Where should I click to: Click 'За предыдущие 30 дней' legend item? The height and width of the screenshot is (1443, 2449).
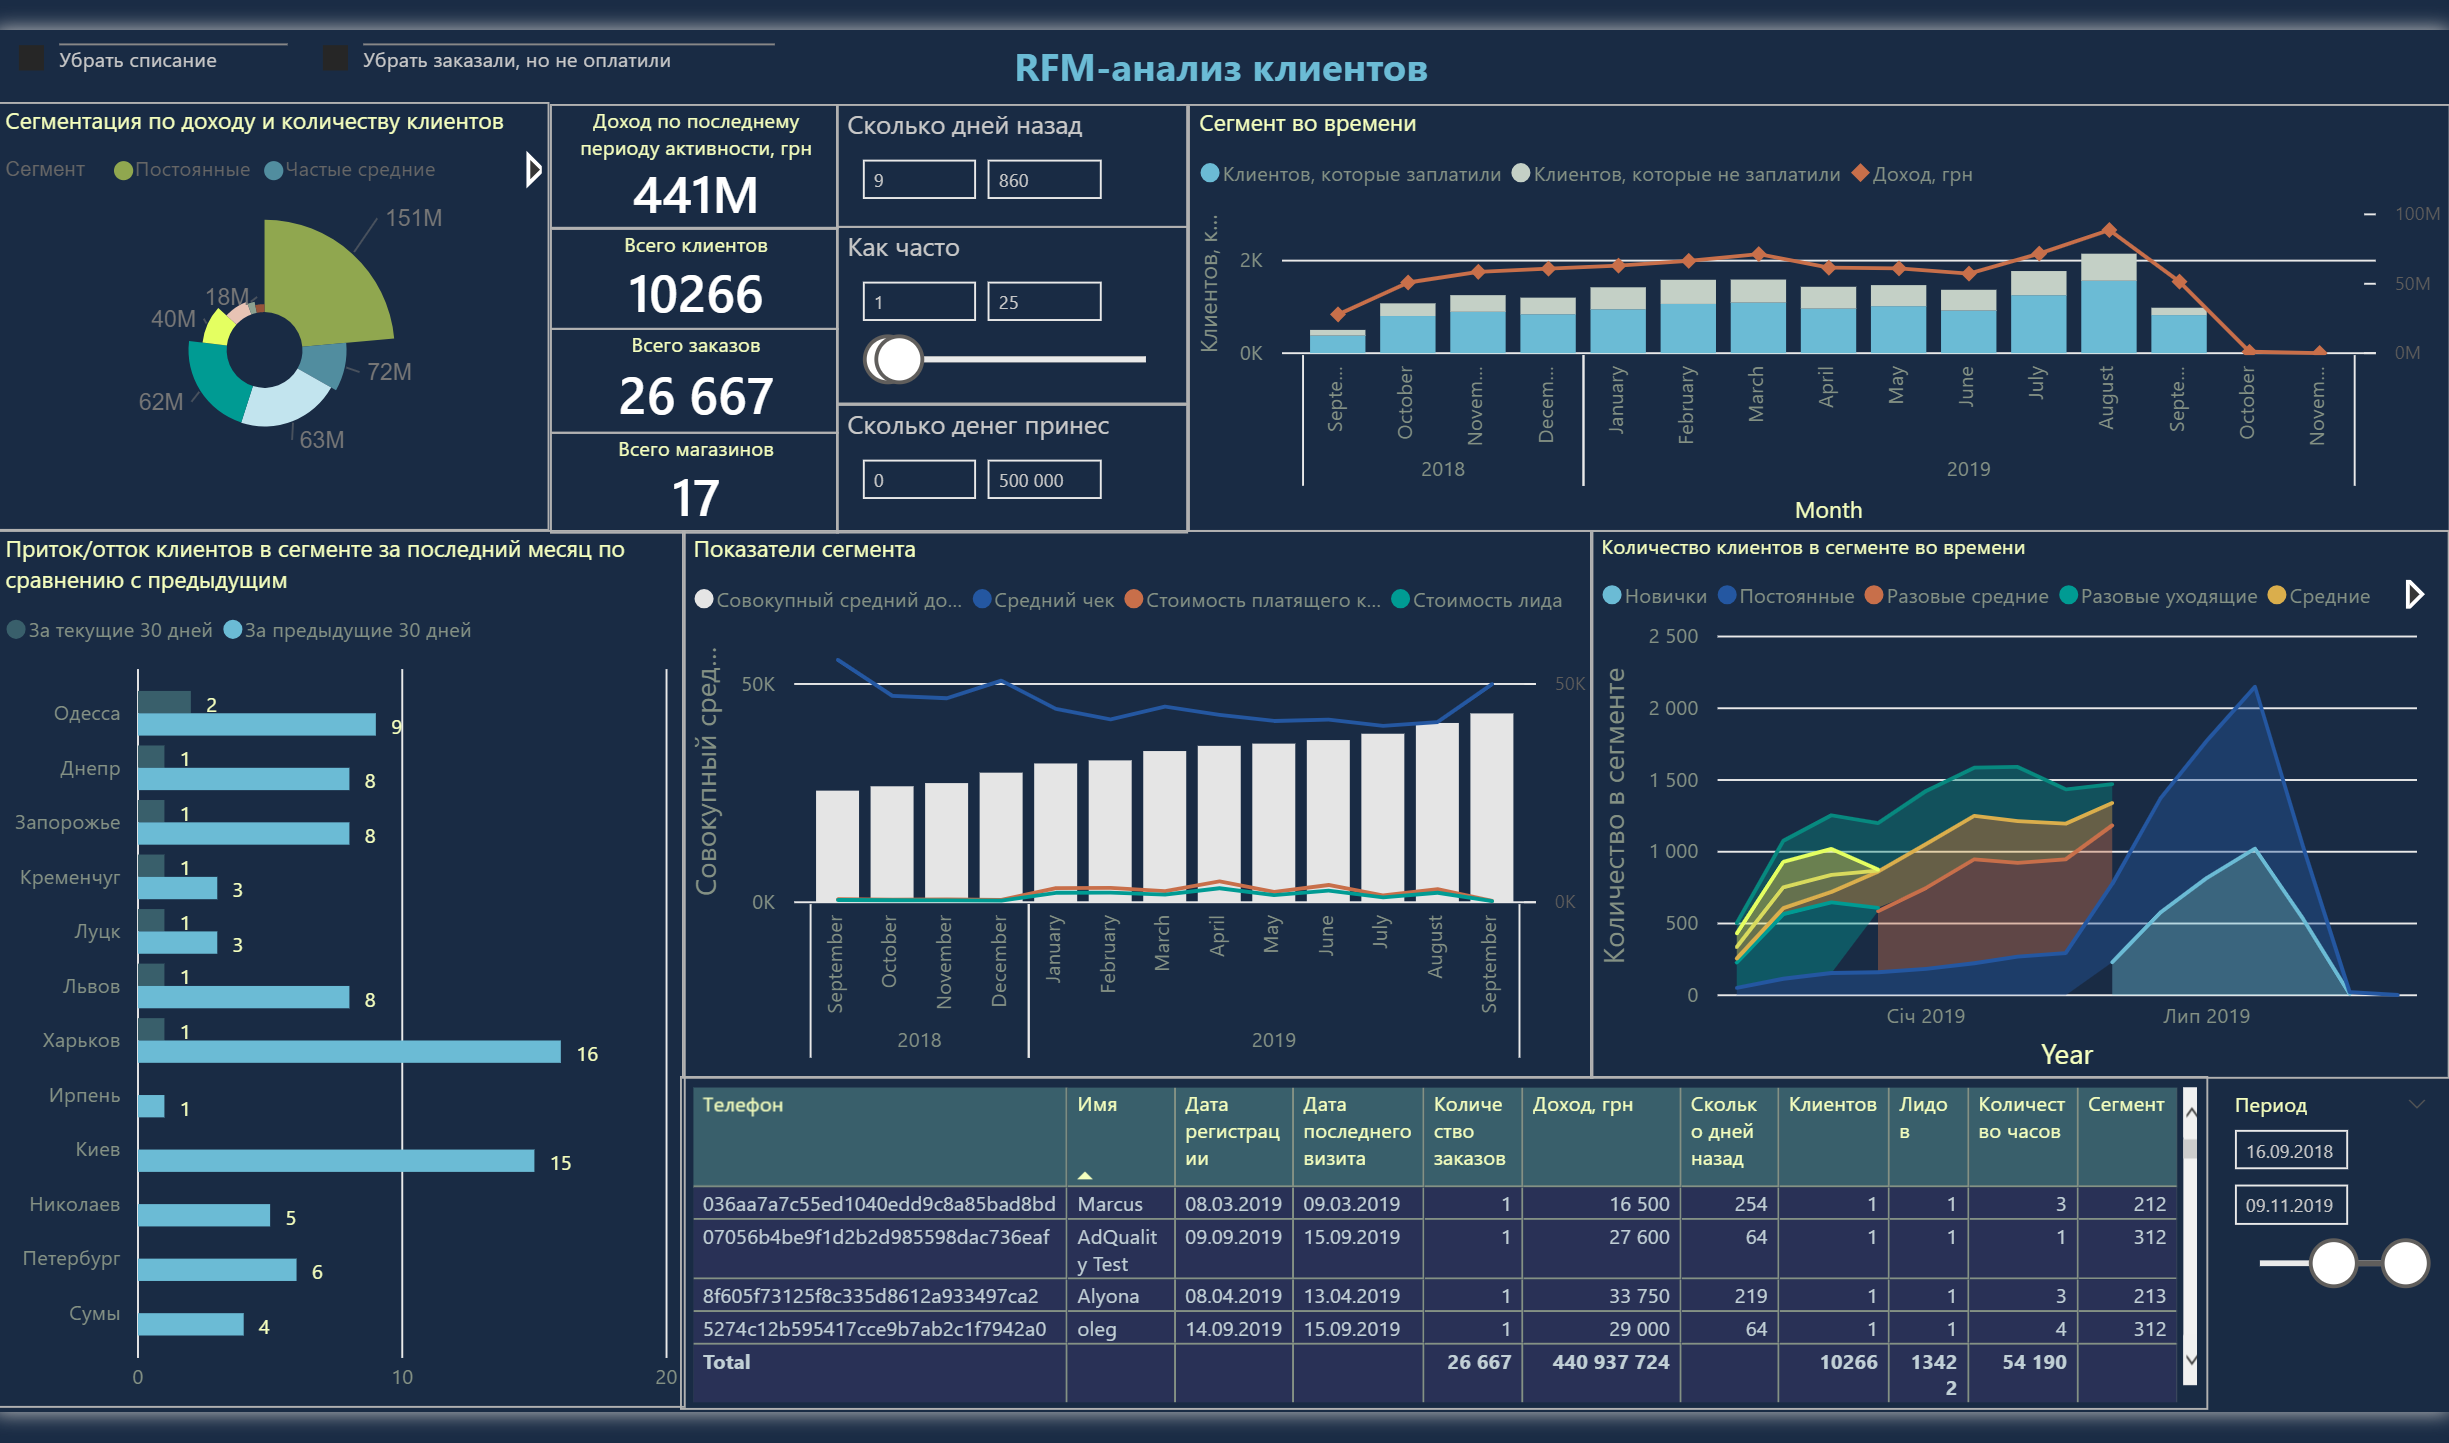coord(347,630)
